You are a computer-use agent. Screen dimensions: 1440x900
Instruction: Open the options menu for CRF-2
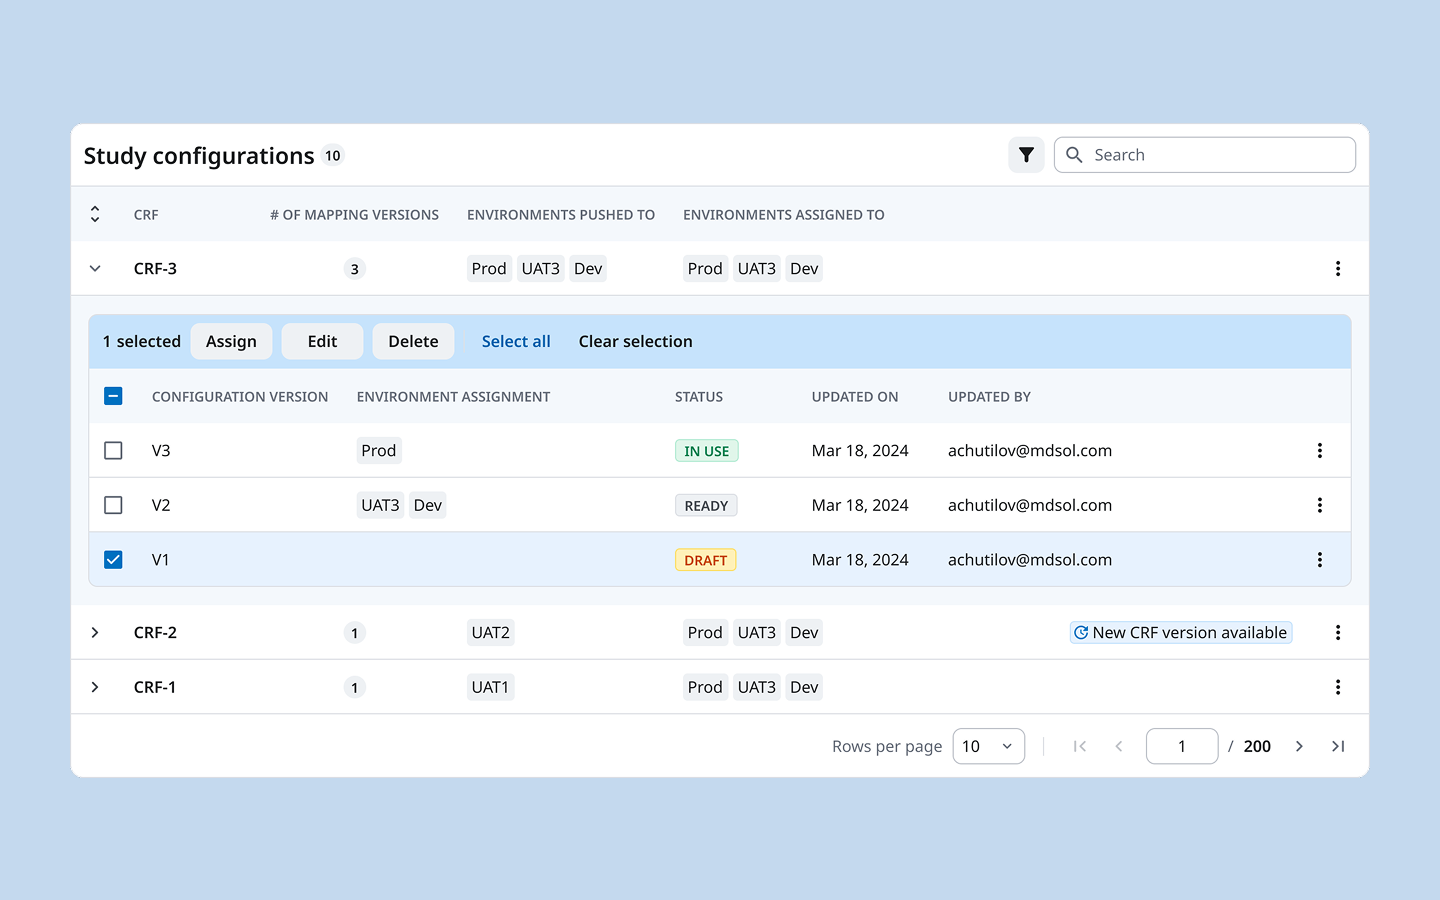click(x=1338, y=632)
